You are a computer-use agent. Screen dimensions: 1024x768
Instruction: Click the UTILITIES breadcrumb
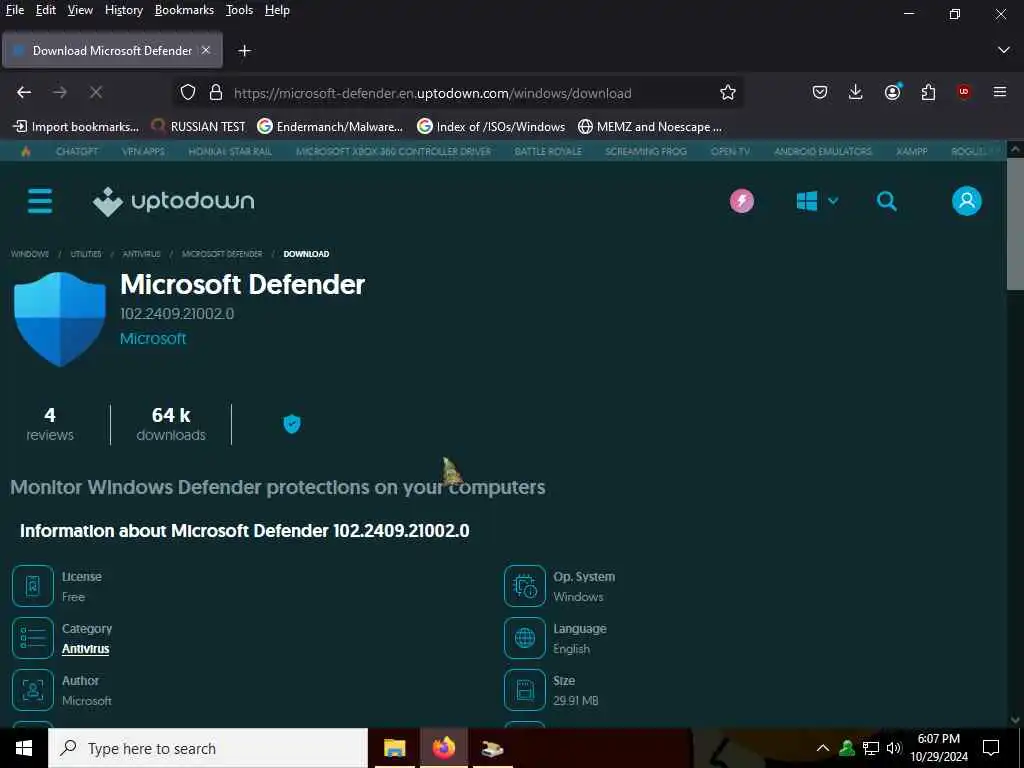click(86, 254)
